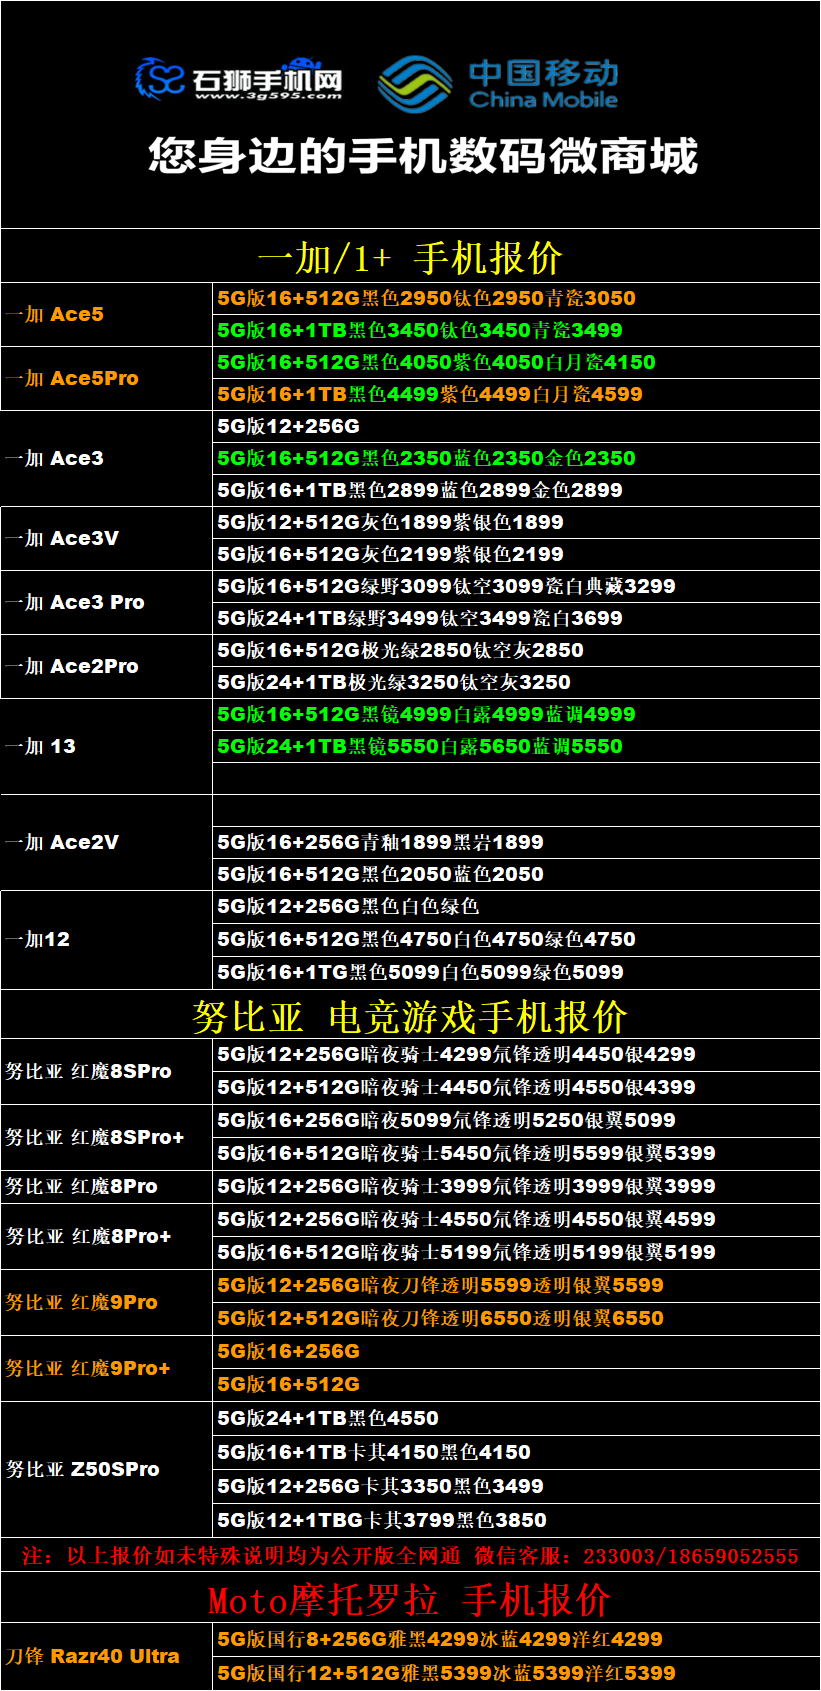The image size is (821, 1691).
Task: Click 一加12 16+1TG 黑色5099 row
Action: (x=516, y=972)
